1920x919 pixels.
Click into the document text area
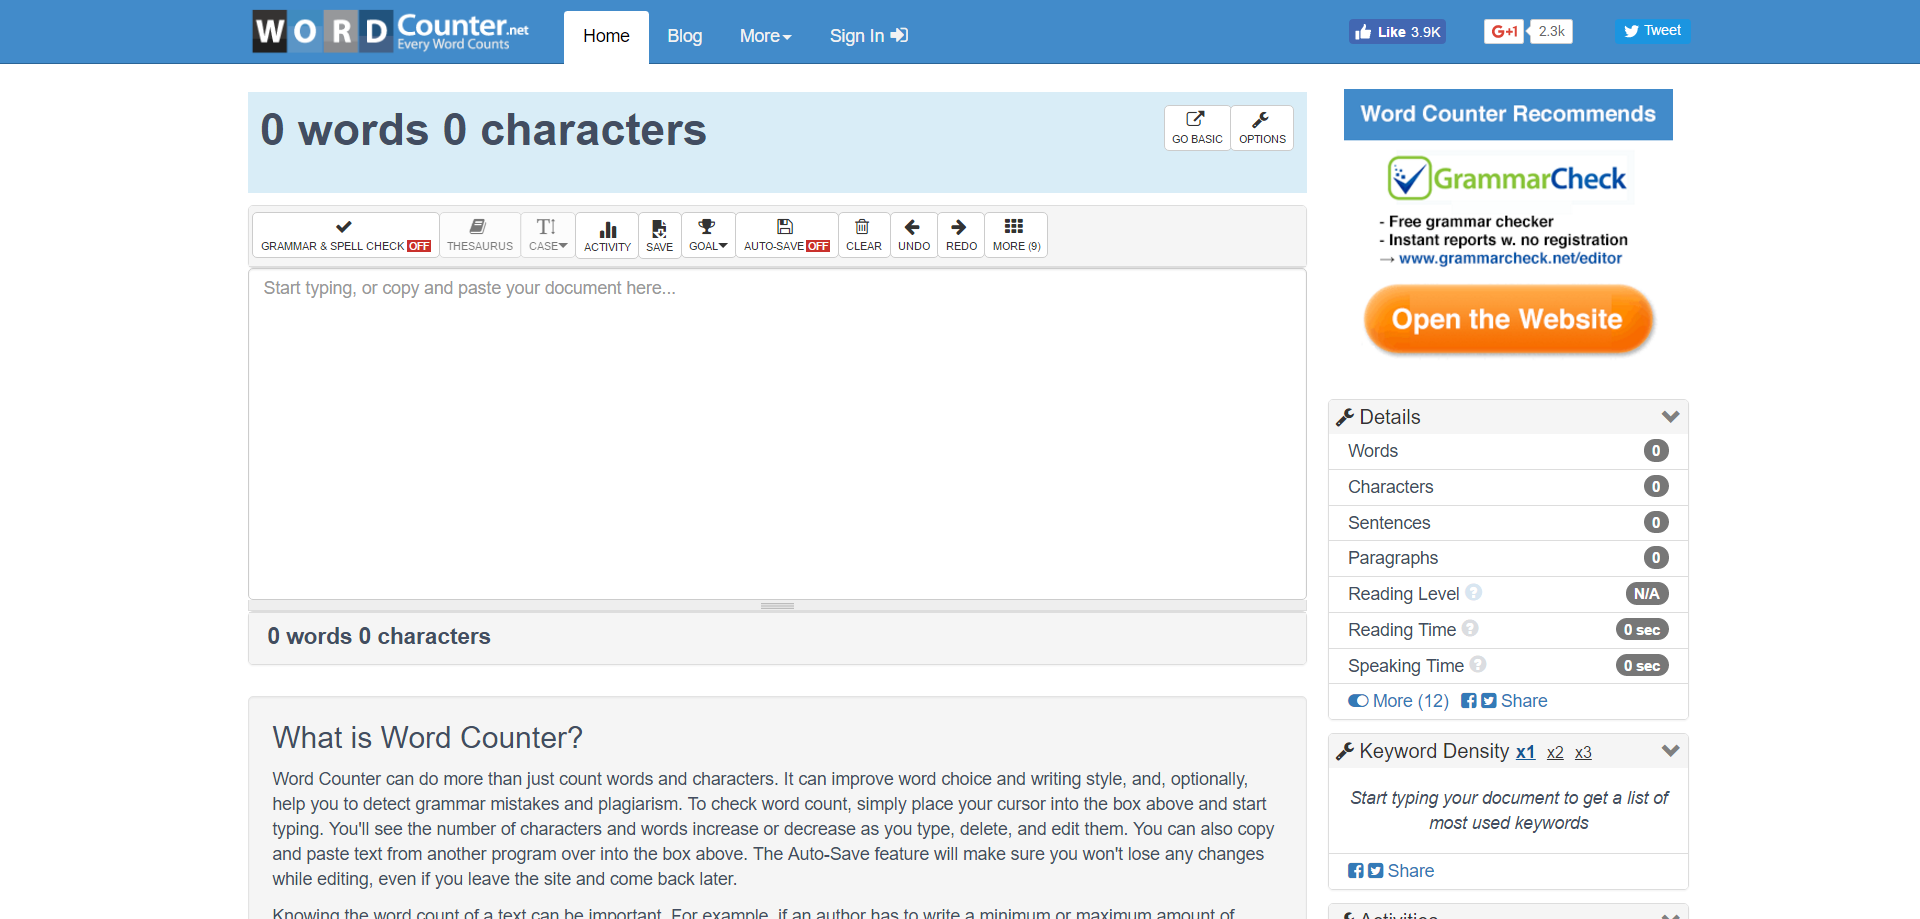point(777,434)
